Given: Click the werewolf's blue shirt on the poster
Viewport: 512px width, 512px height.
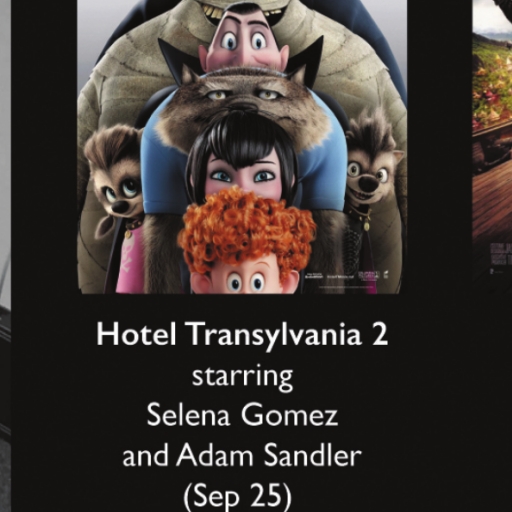Looking at the screenshot, I should [x=160, y=150].
